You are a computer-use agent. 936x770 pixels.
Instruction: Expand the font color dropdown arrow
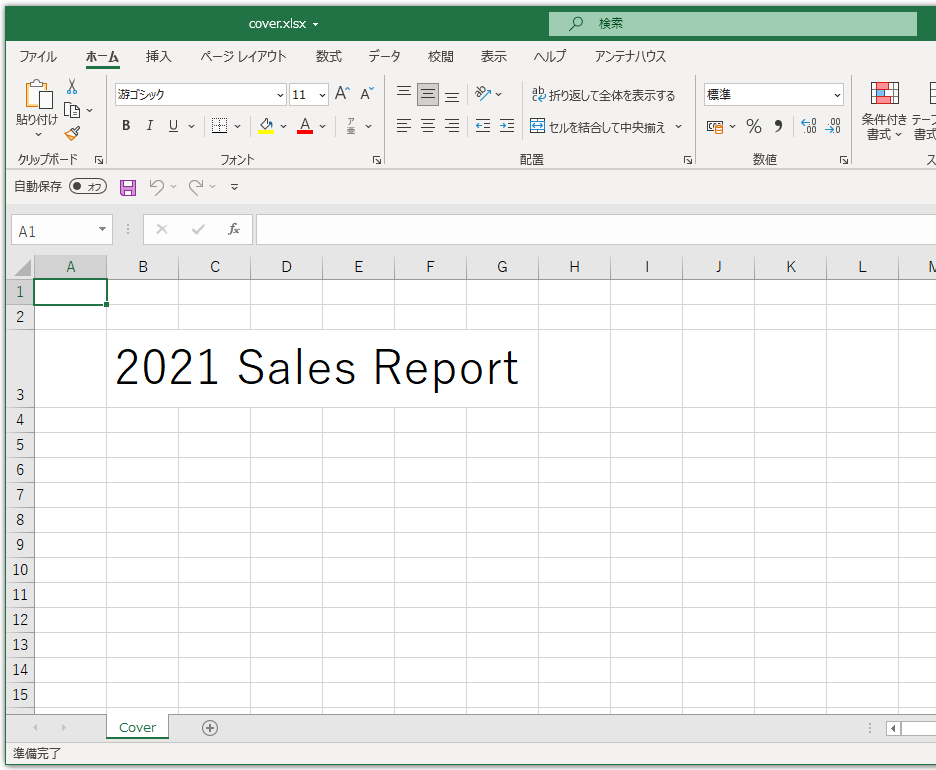point(322,127)
